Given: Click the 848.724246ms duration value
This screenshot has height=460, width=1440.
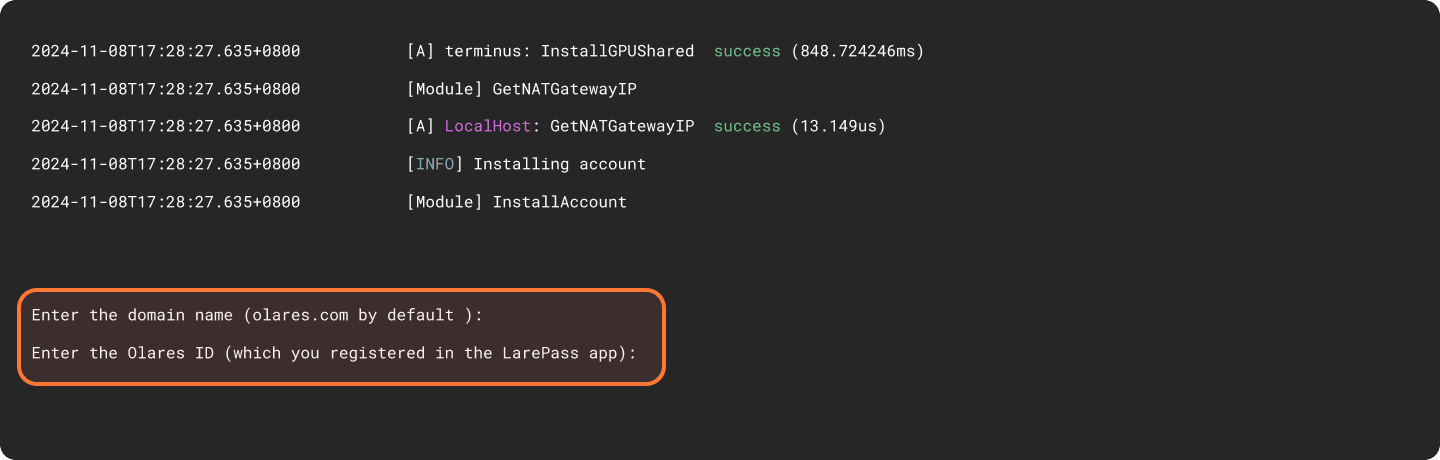Looking at the screenshot, I should pos(857,50).
